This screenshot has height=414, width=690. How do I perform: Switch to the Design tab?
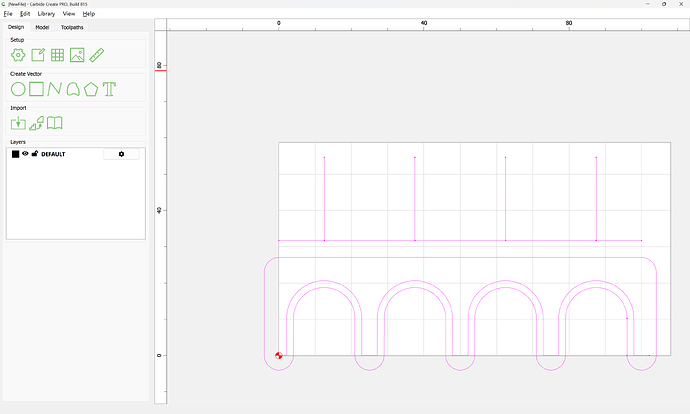(x=16, y=27)
